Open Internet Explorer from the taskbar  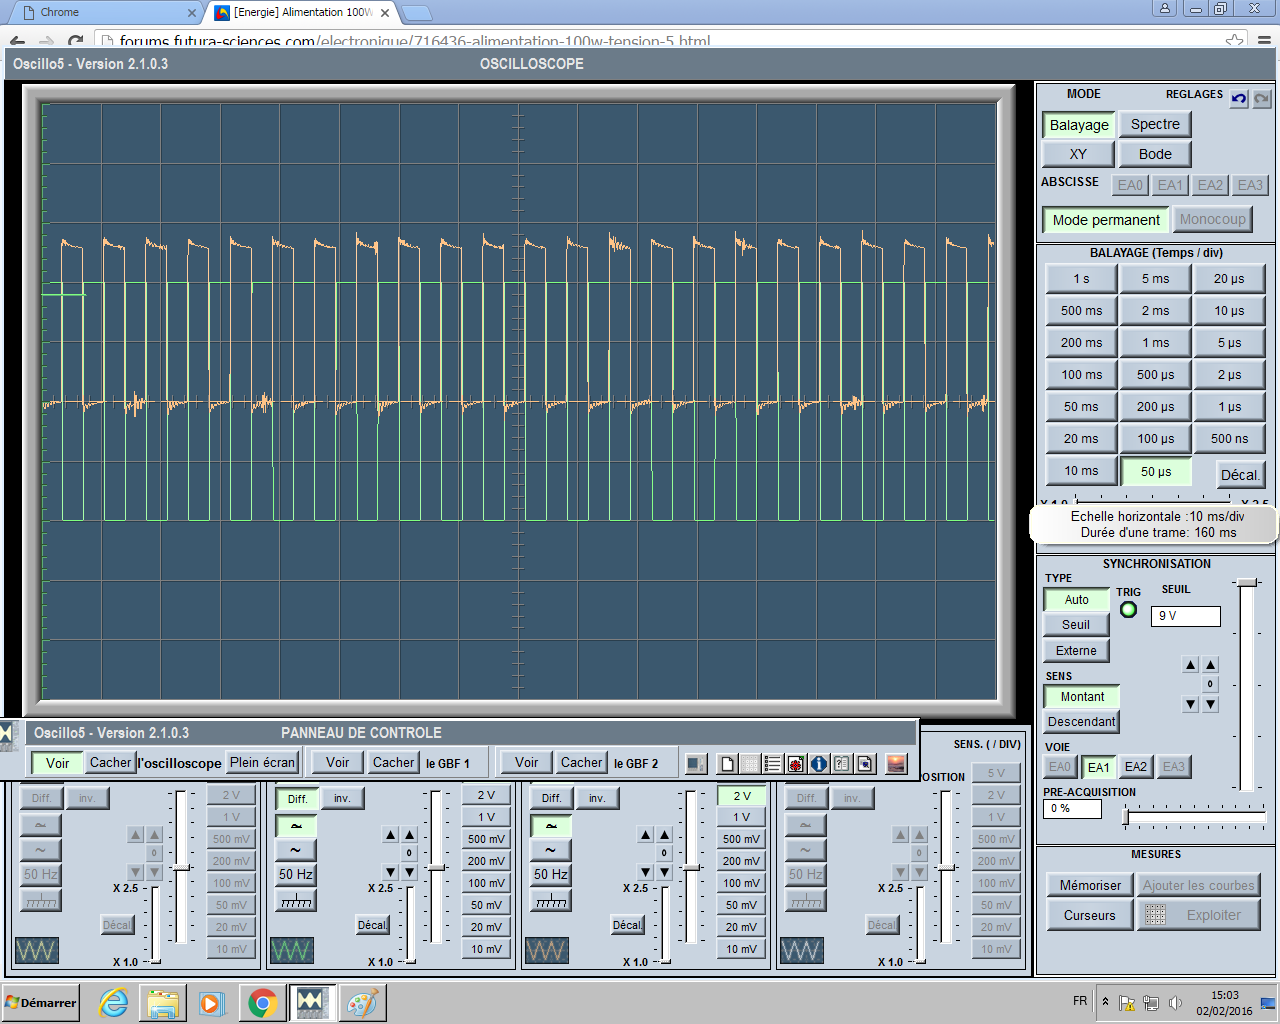(114, 1002)
